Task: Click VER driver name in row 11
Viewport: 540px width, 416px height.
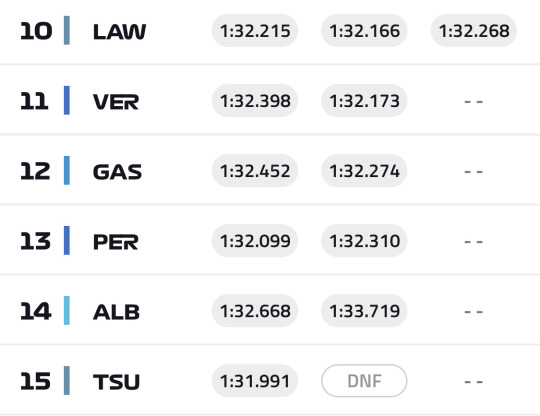Action: (x=116, y=102)
